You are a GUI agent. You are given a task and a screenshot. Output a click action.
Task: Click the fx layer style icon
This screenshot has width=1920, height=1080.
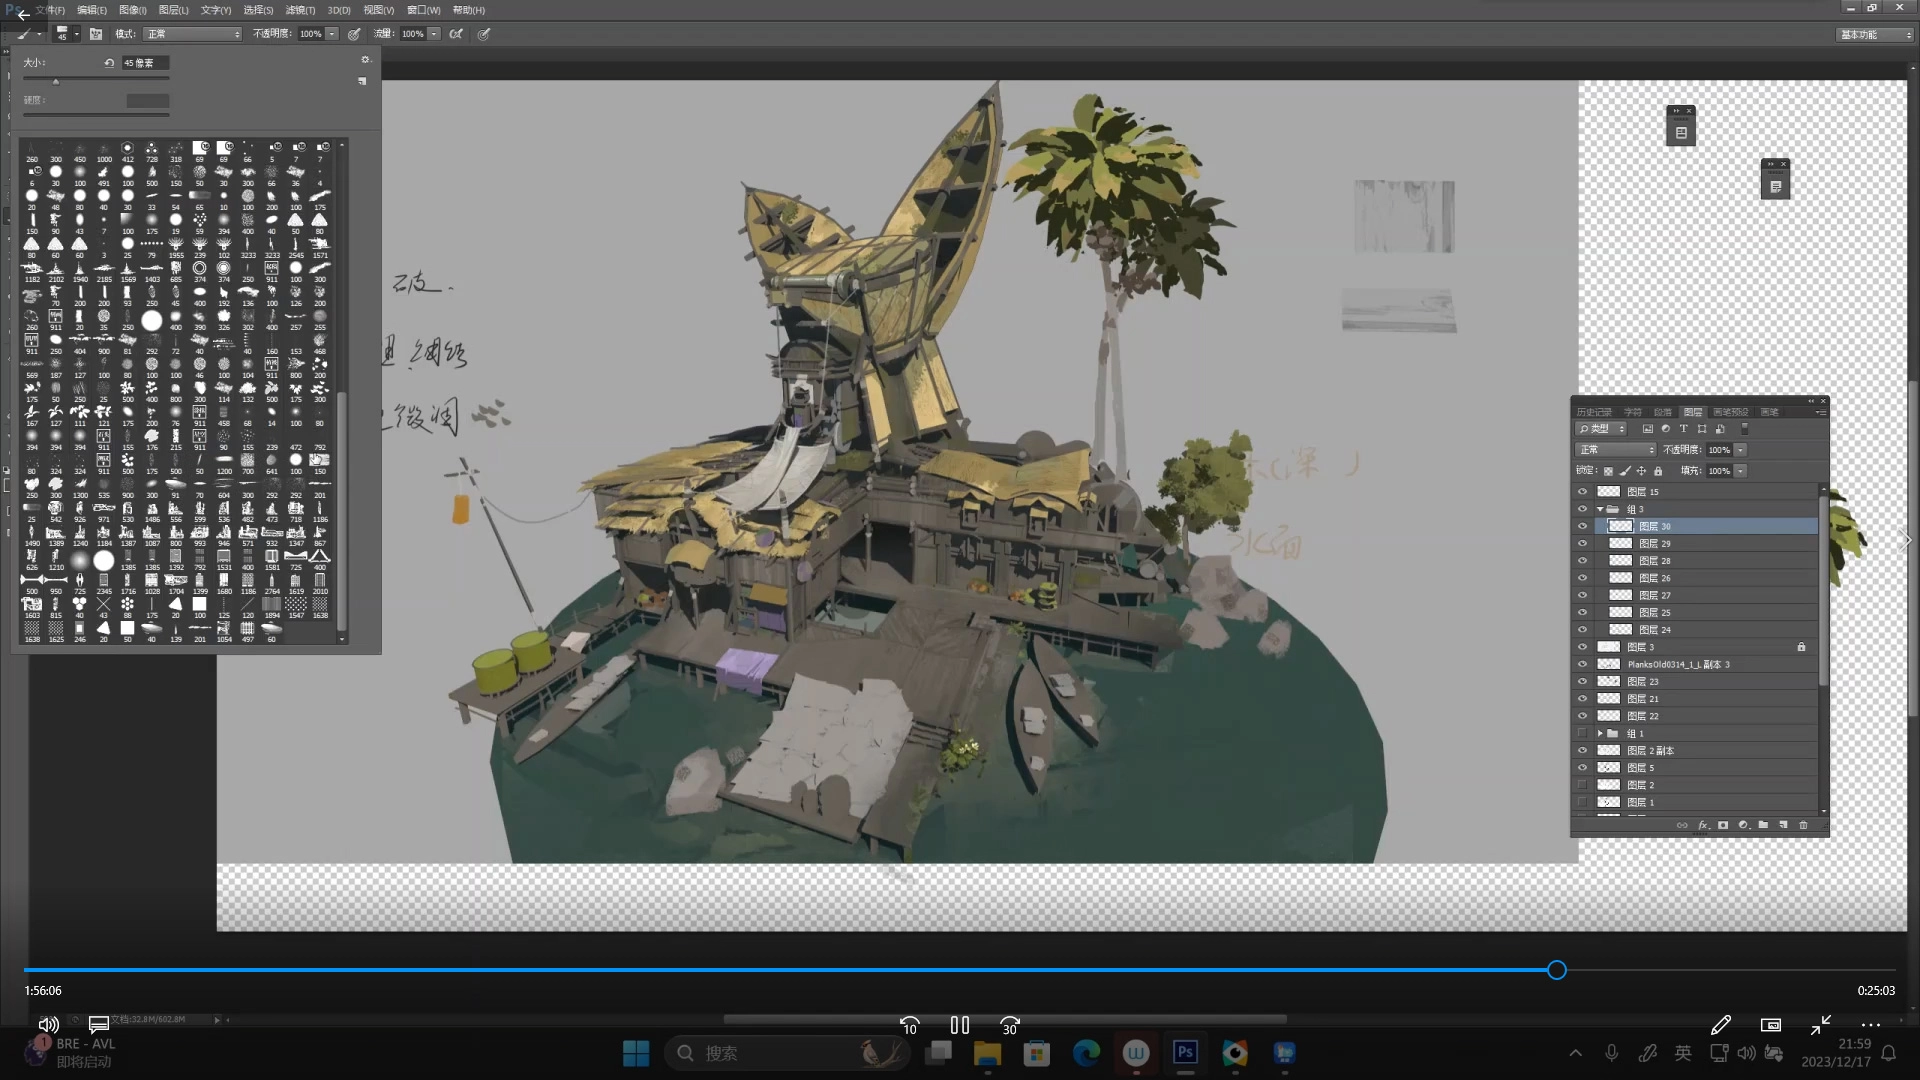[1703, 825]
